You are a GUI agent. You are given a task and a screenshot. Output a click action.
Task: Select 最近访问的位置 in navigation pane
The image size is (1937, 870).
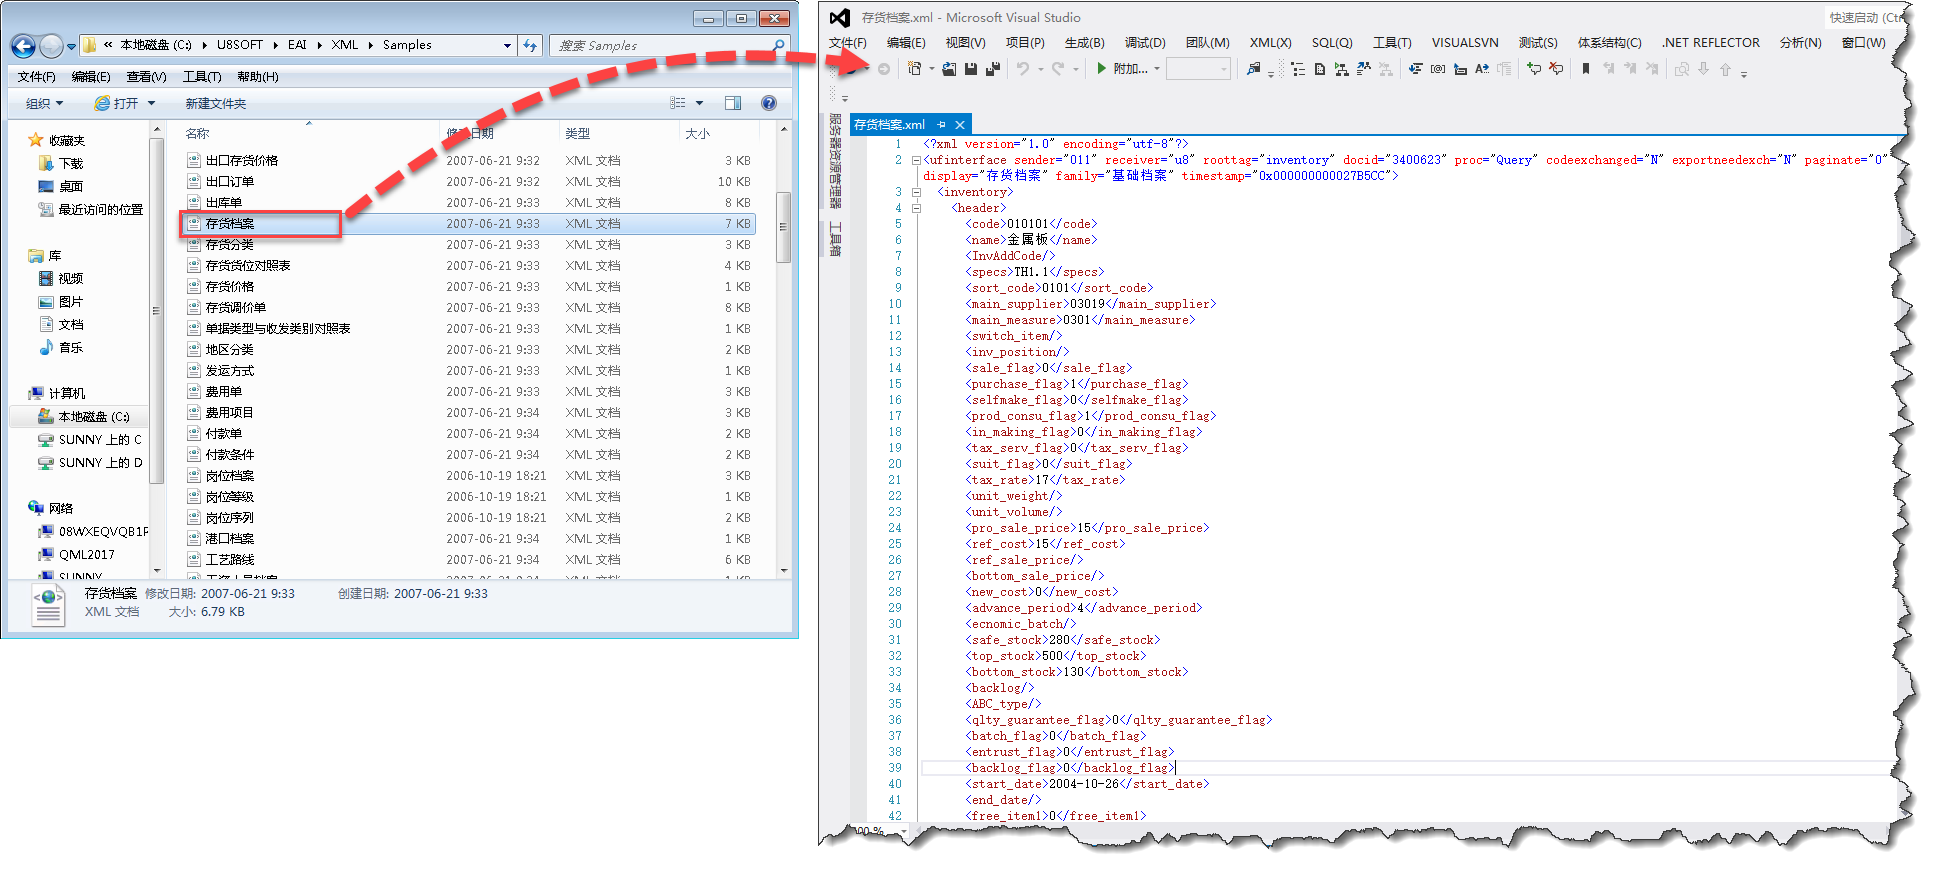(x=90, y=209)
